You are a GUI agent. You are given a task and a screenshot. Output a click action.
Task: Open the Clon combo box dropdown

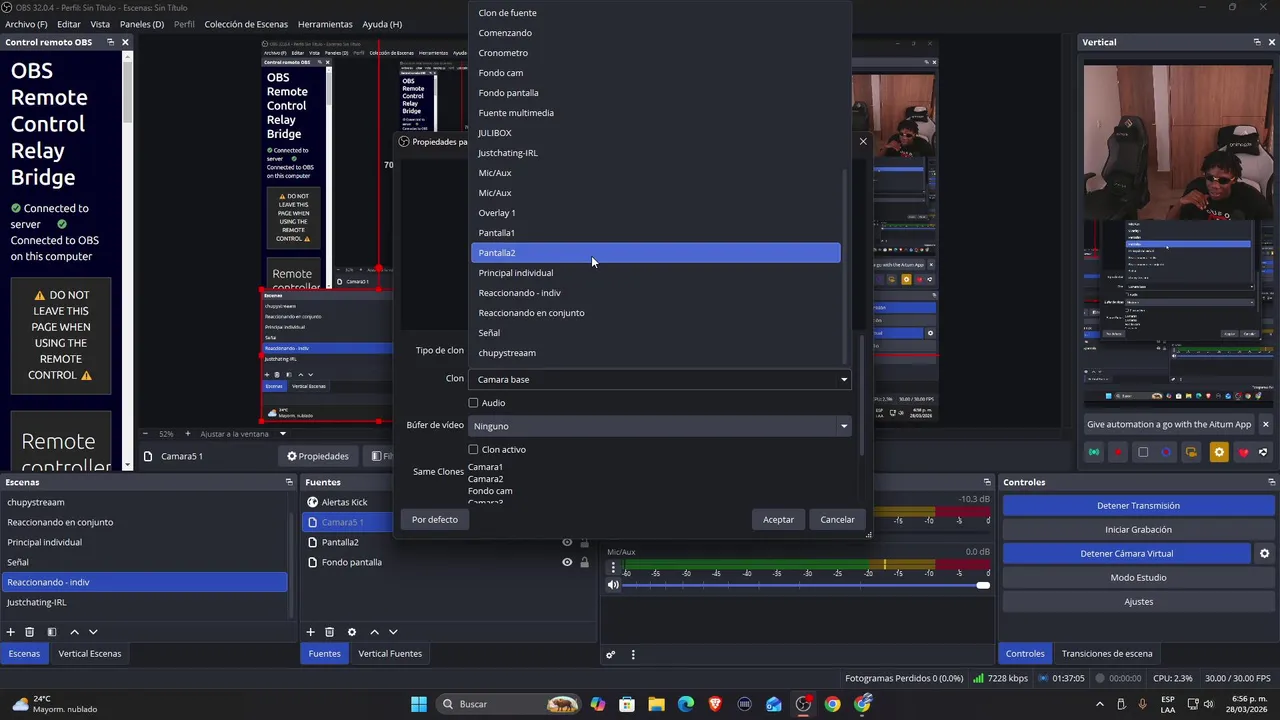(x=661, y=379)
